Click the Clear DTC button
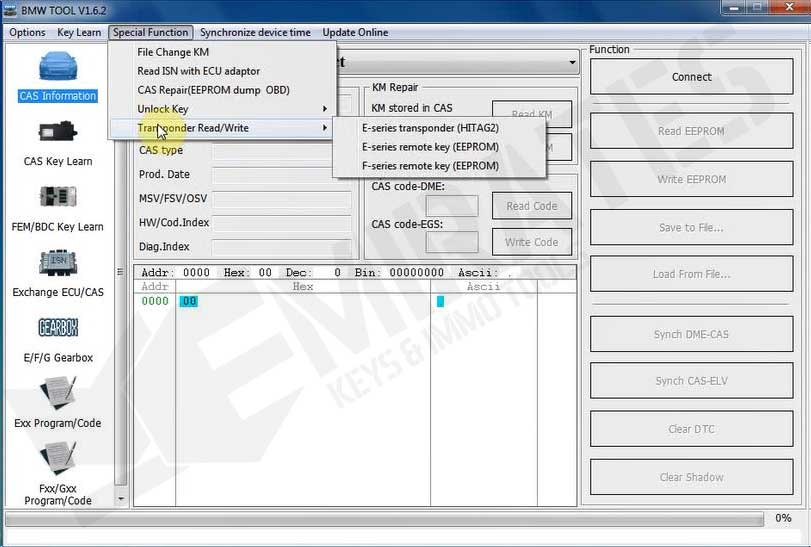The width and height of the screenshot is (811, 547). coord(692,429)
